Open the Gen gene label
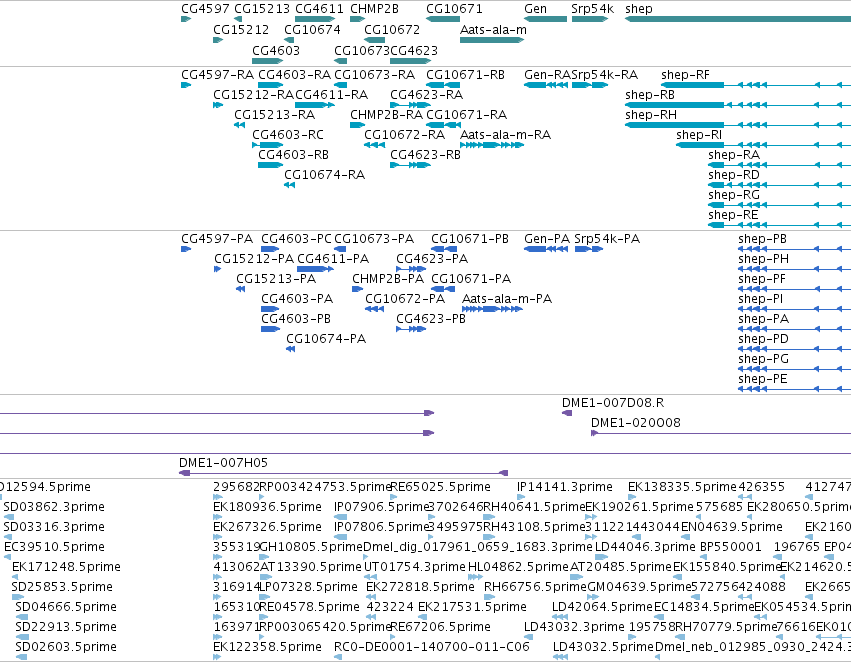 [536, 9]
